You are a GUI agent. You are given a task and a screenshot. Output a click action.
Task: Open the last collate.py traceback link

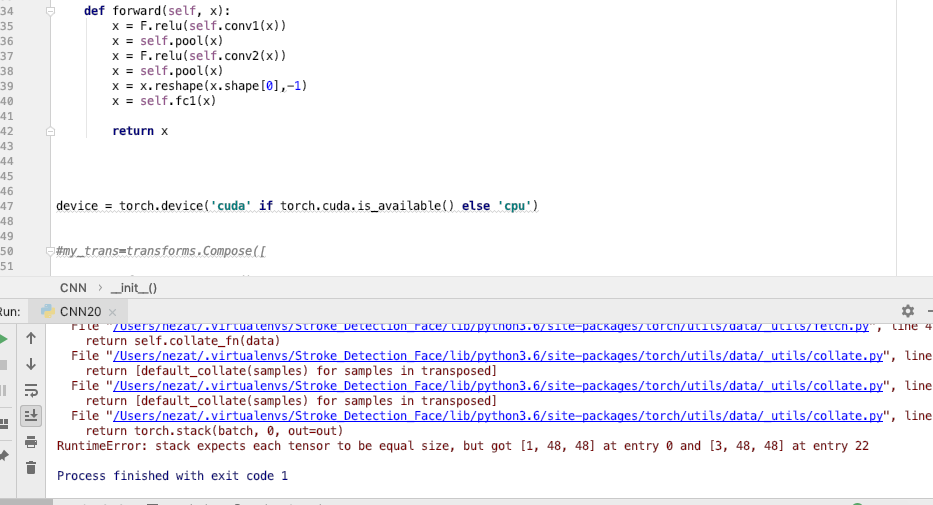[498, 416]
